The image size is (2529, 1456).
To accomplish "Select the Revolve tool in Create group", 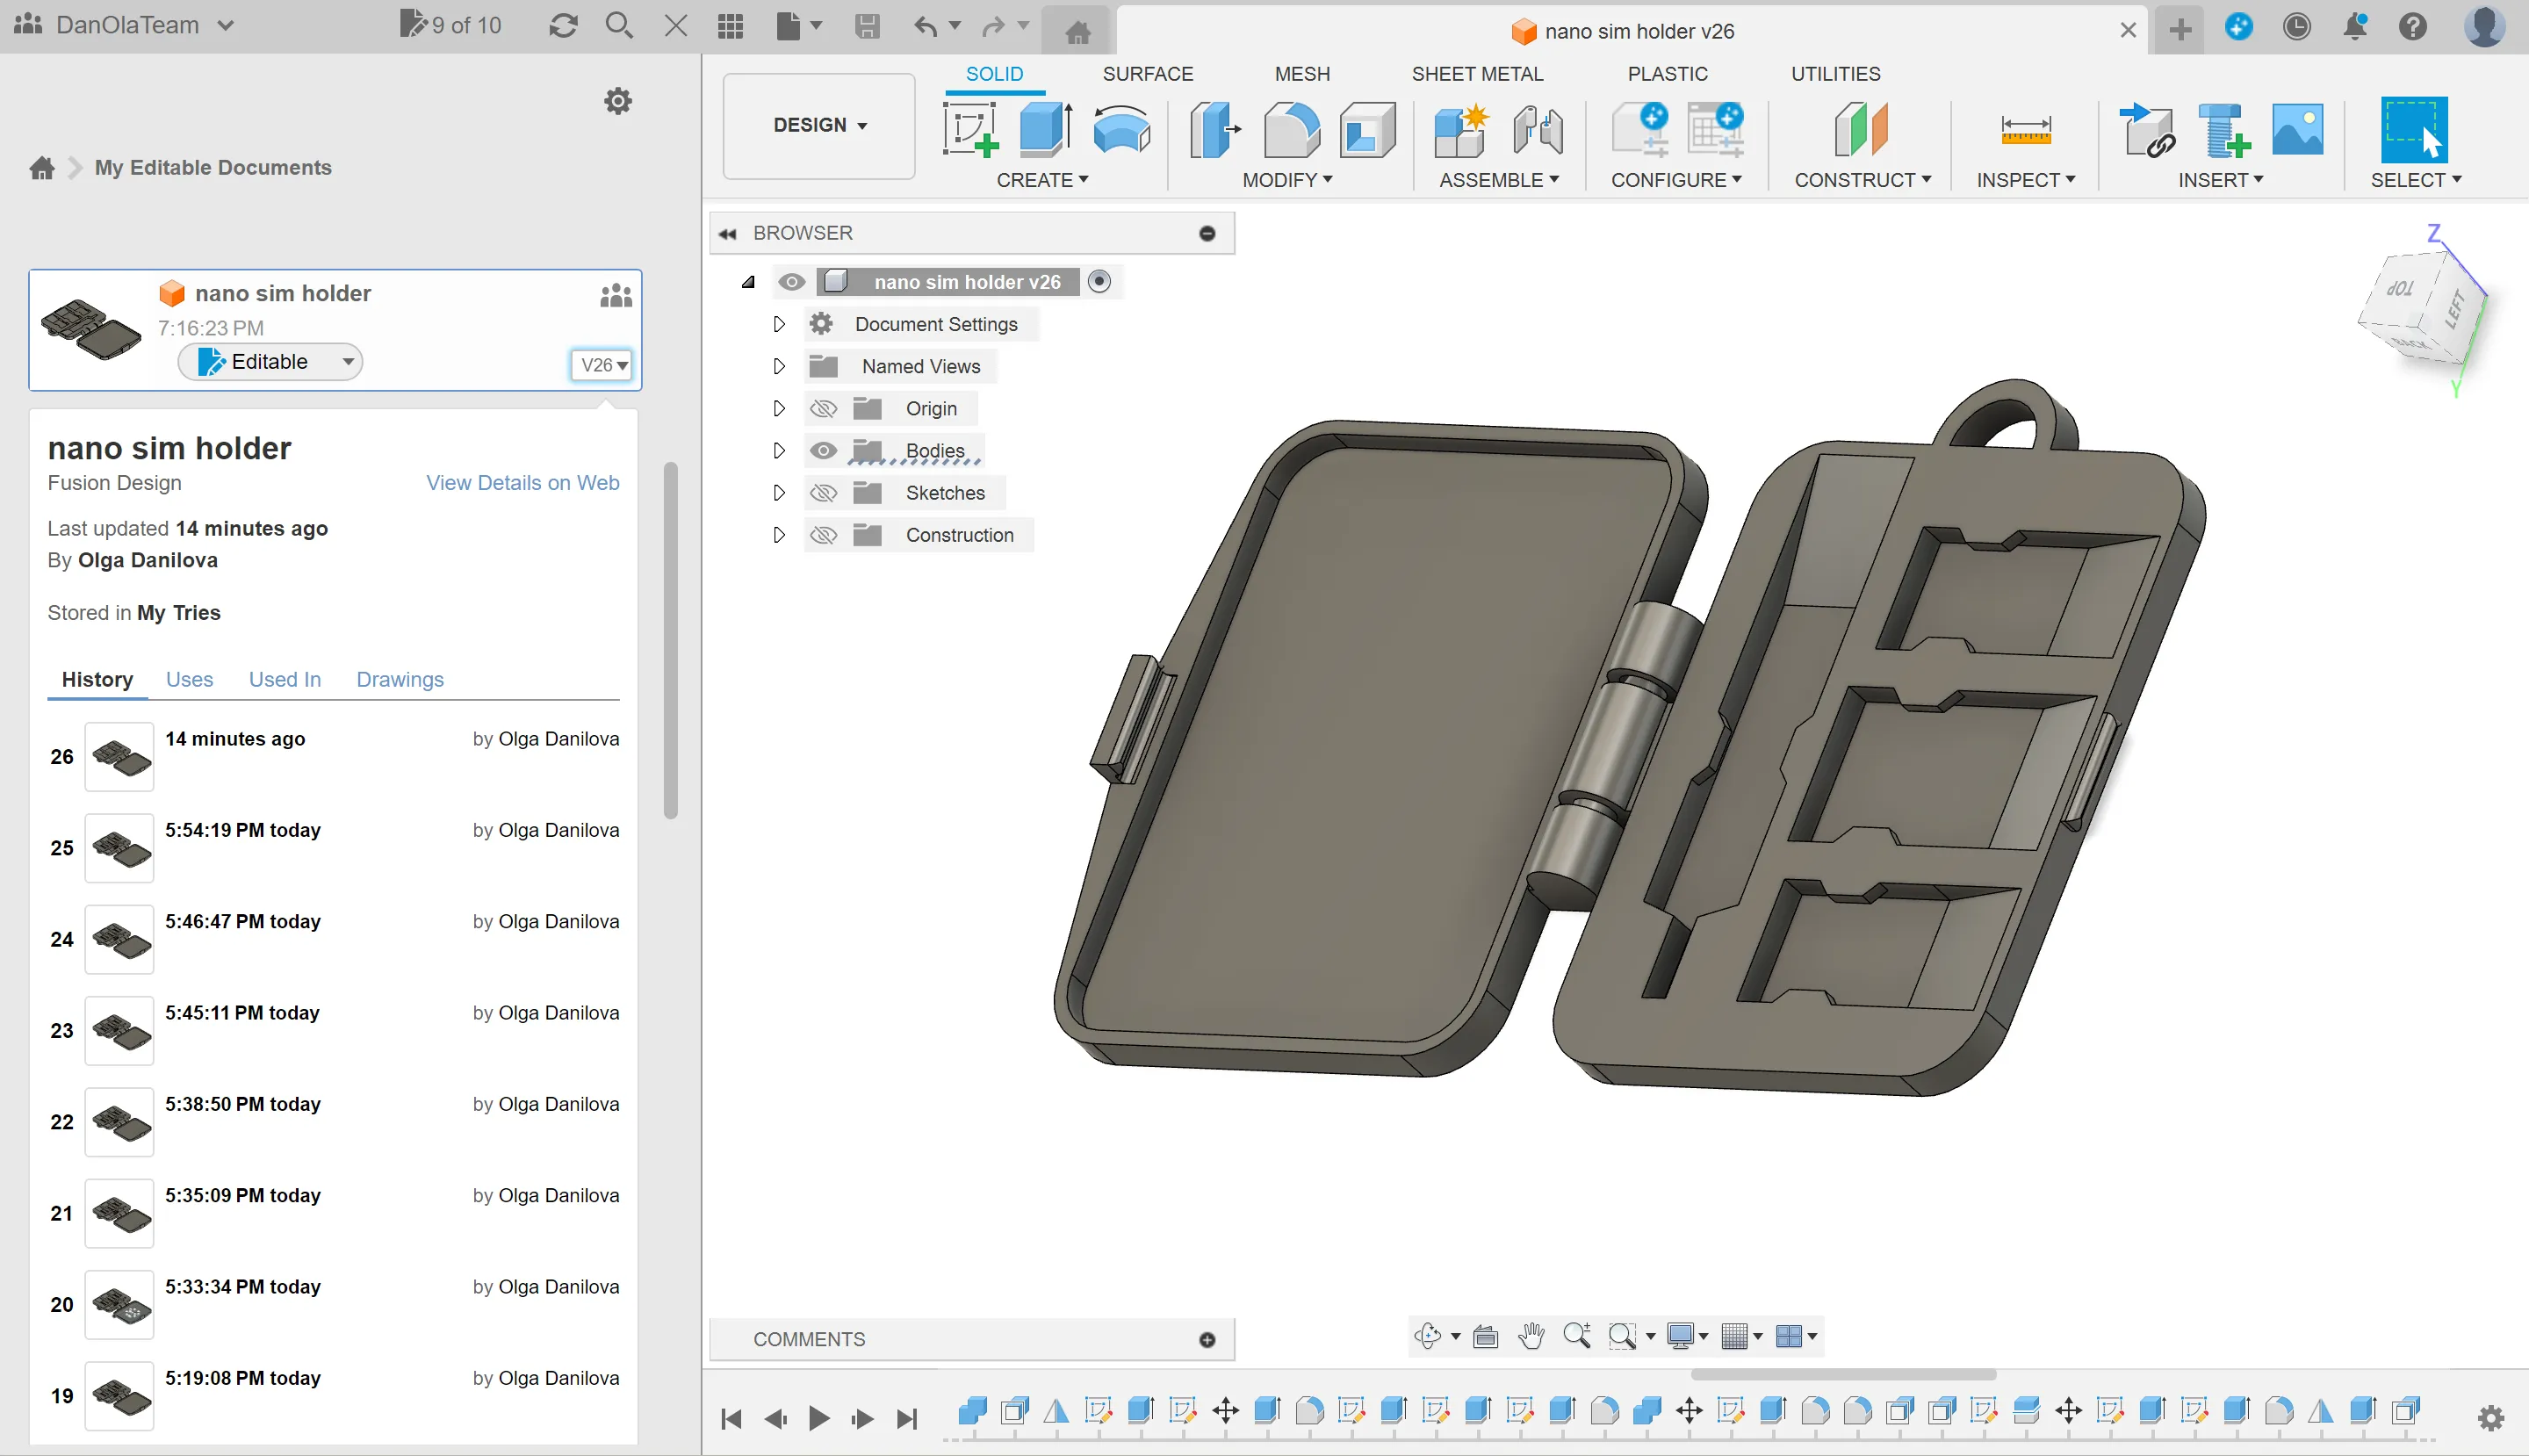I will [1122, 129].
